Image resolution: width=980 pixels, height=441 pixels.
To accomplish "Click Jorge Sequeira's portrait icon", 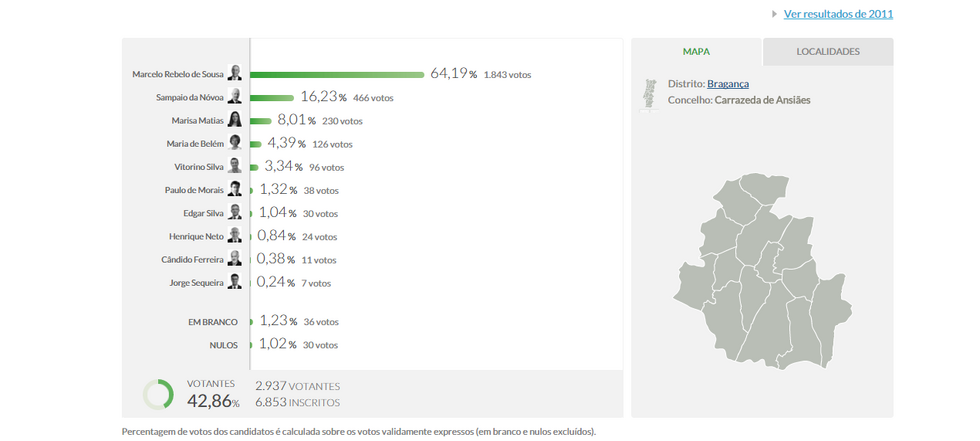I will [x=235, y=282].
